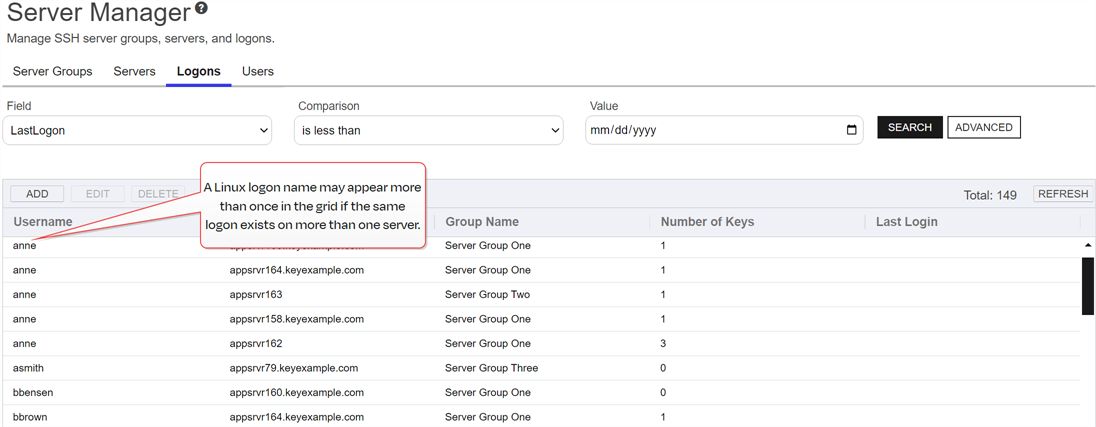This screenshot has width=1096, height=427.
Task: Click into the Value date field
Action: click(710, 130)
